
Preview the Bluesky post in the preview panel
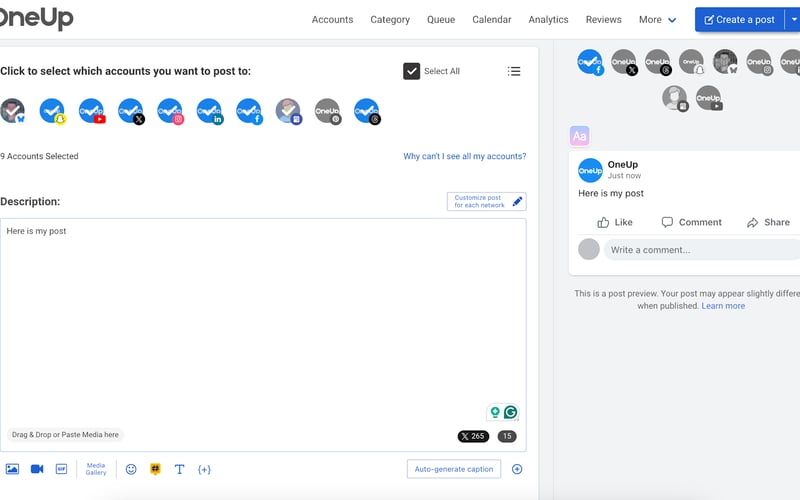pos(725,62)
